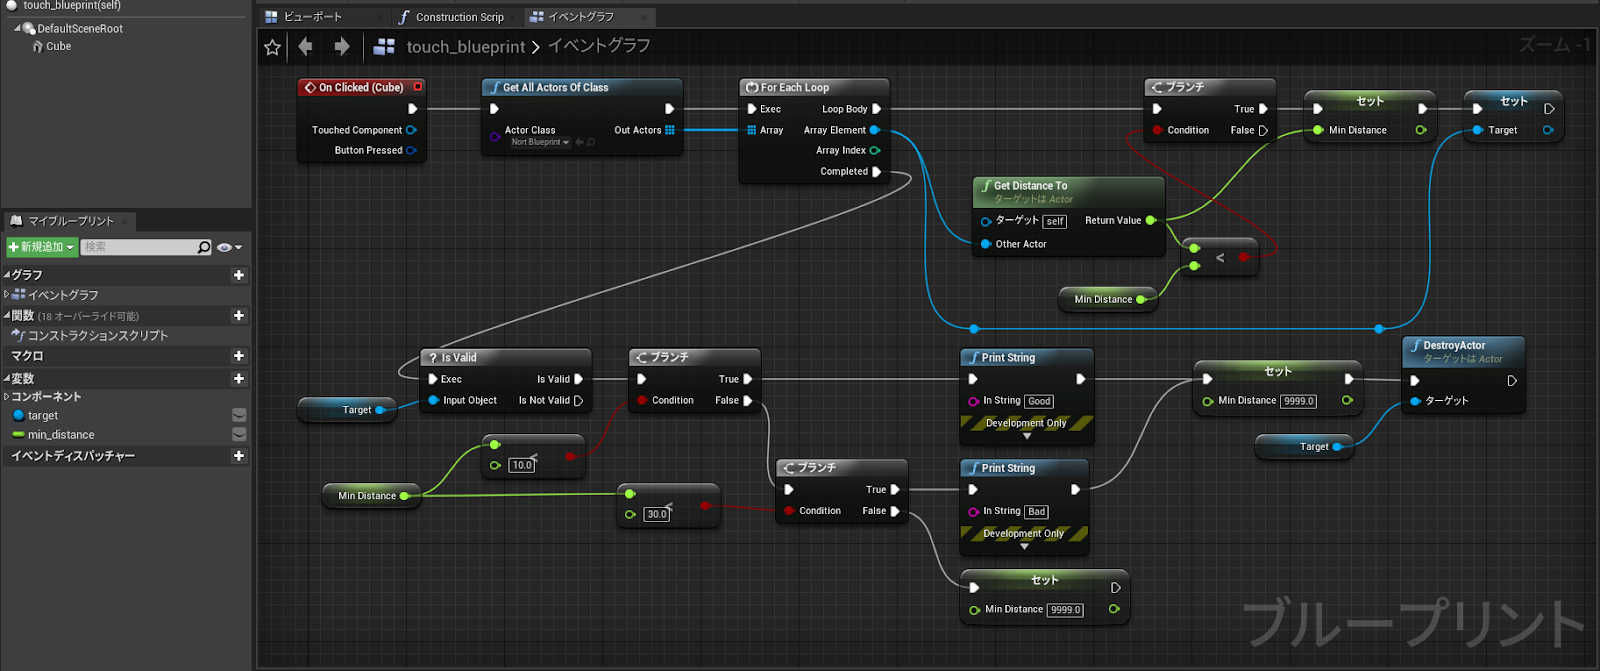
Task: Collapse the グラフ section
Action: pyautogui.click(x=7, y=275)
